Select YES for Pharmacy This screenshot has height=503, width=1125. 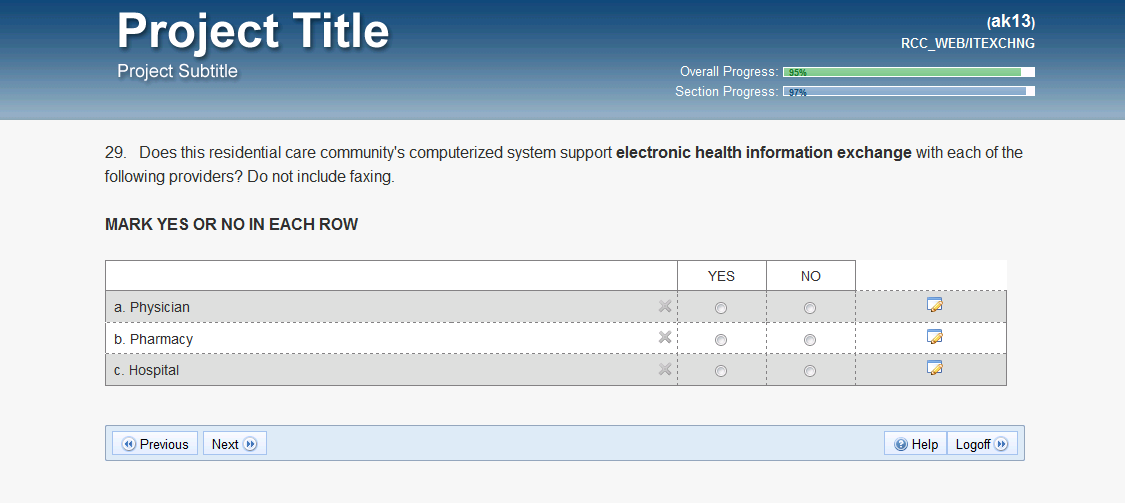tap(721, 340)
